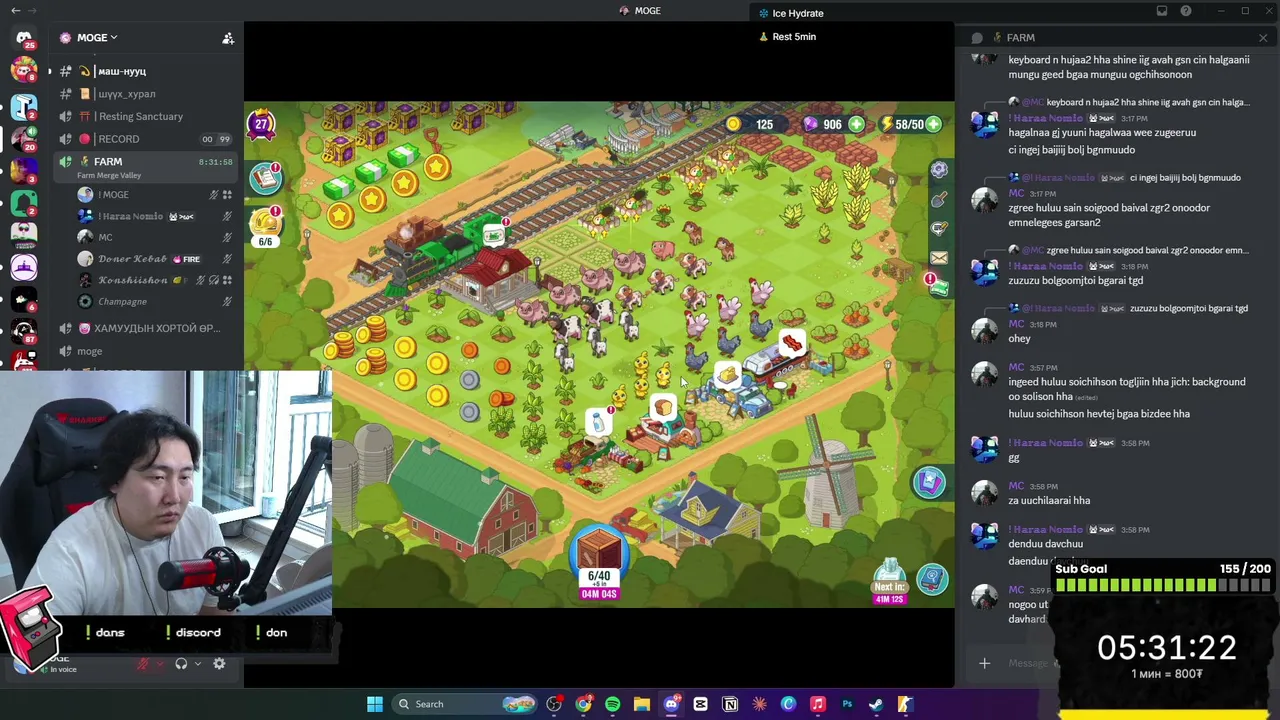Close the FARM chat panel

(1263, 38)
